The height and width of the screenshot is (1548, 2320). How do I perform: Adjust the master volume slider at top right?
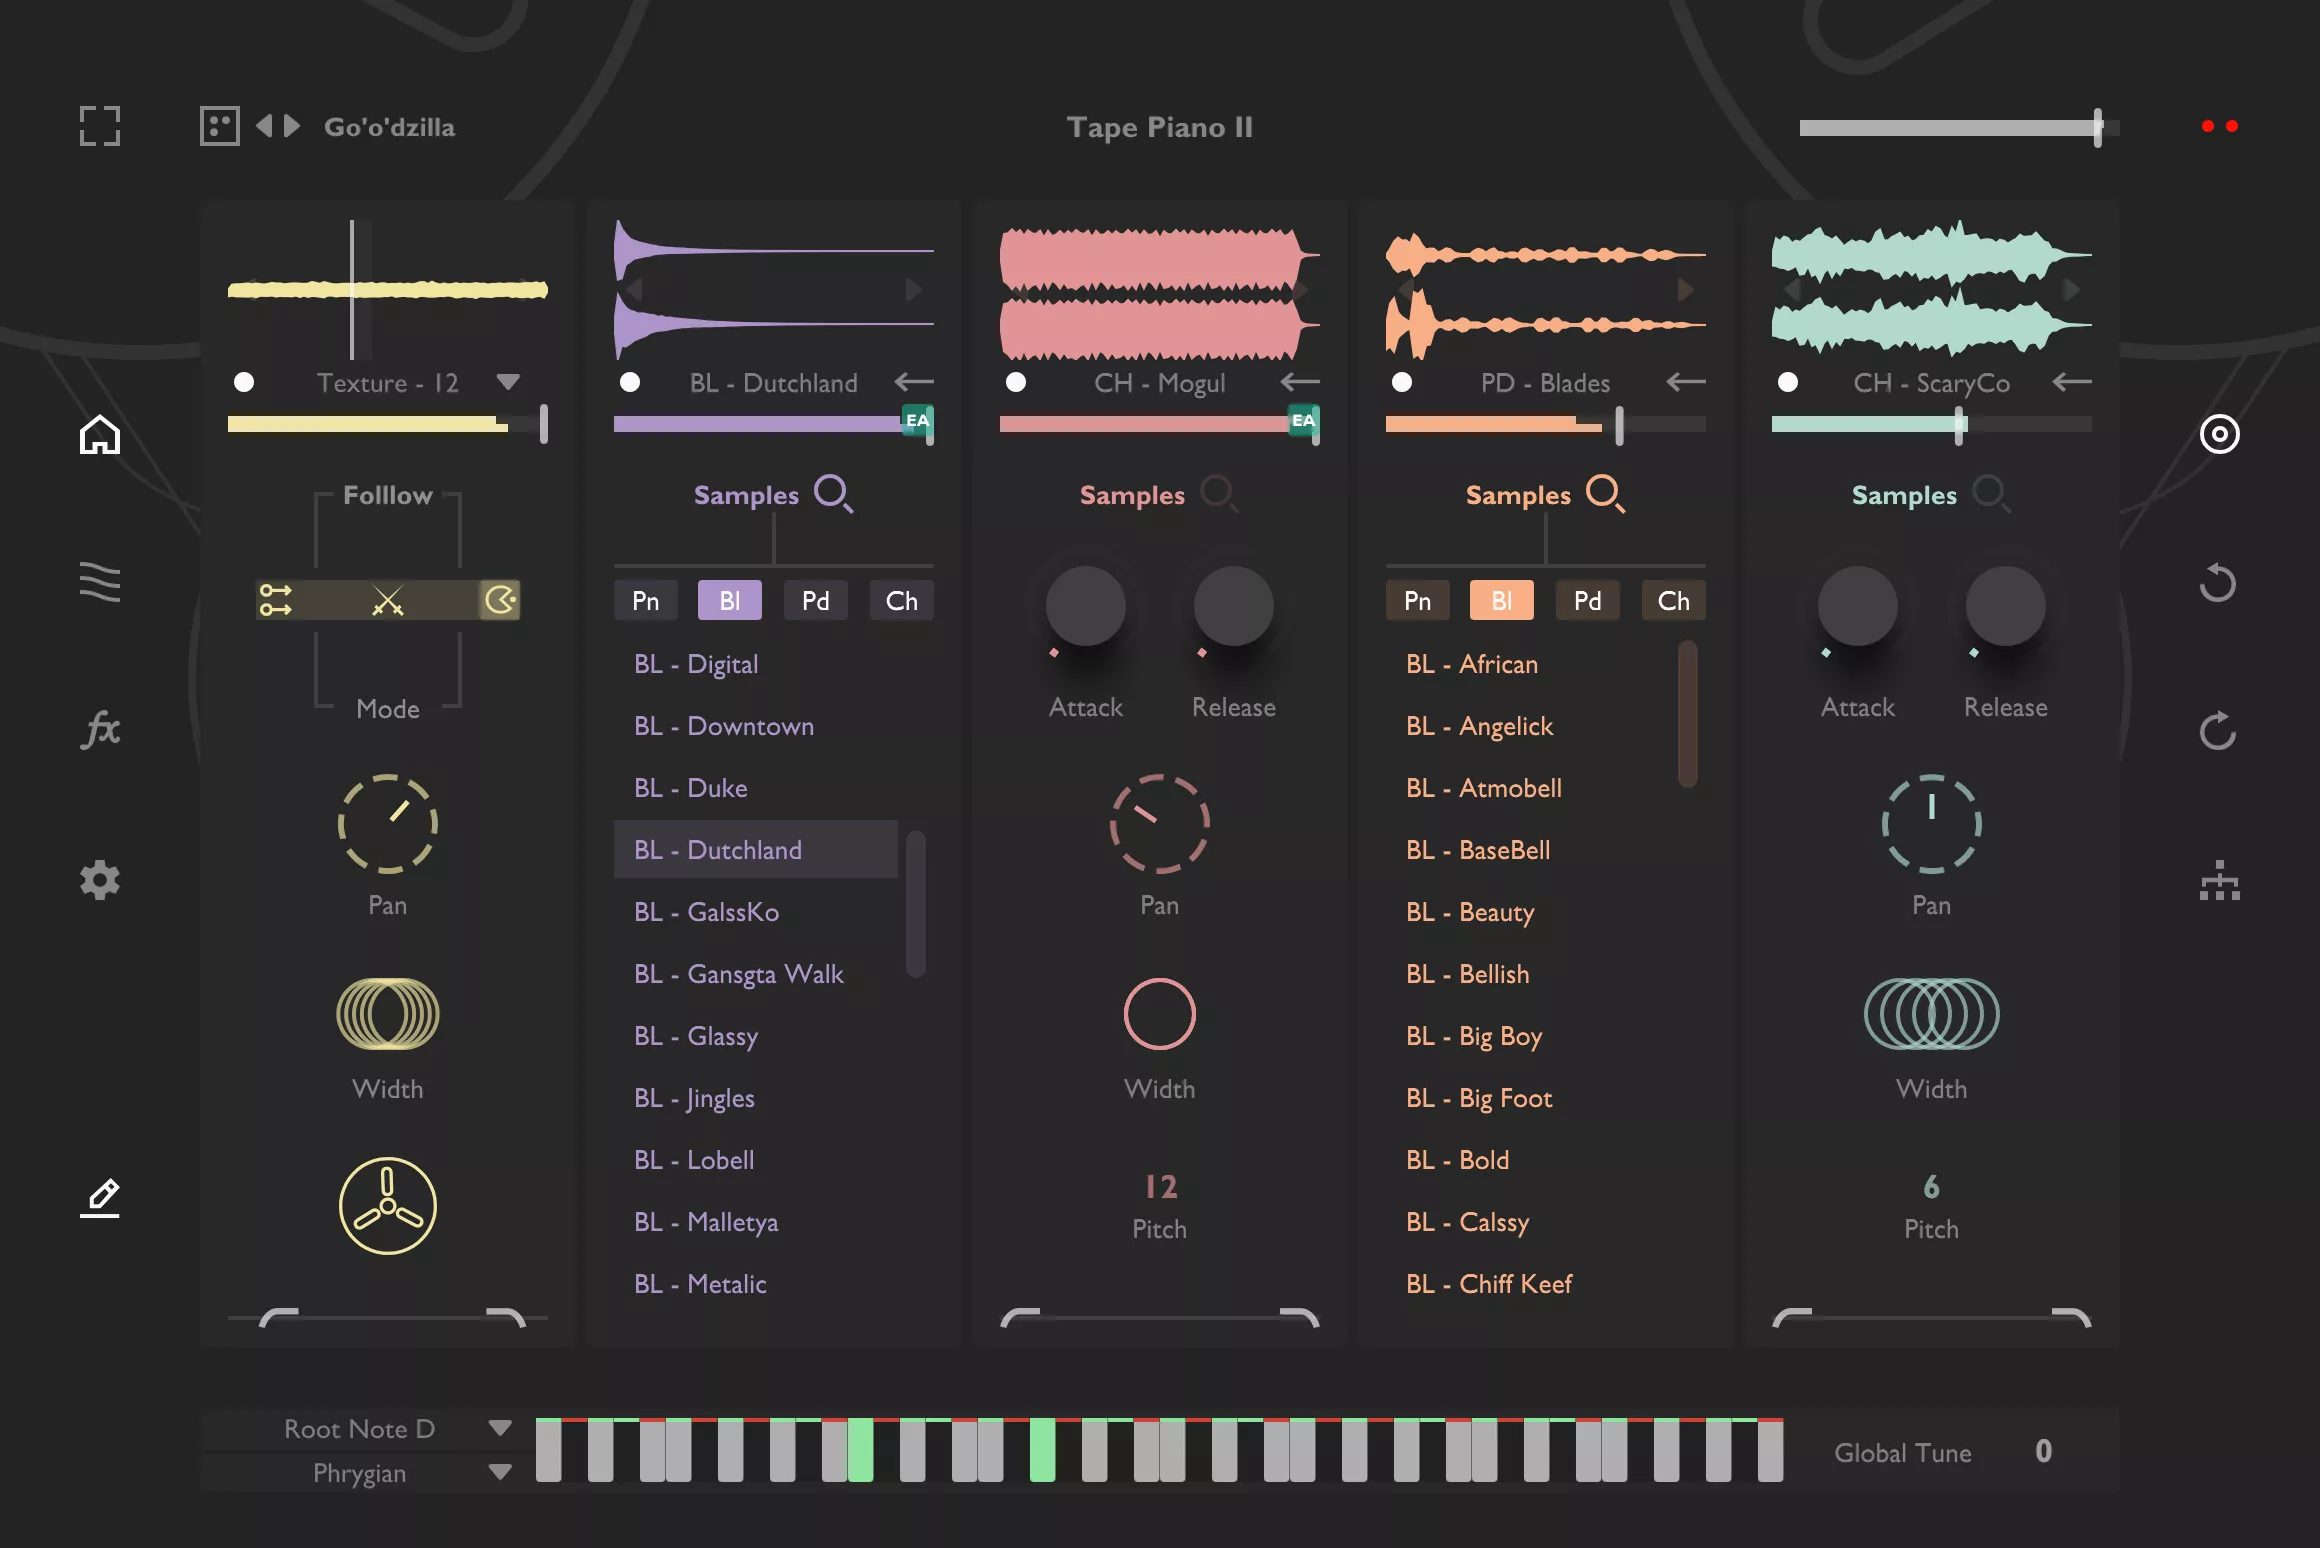(2098, 127)
